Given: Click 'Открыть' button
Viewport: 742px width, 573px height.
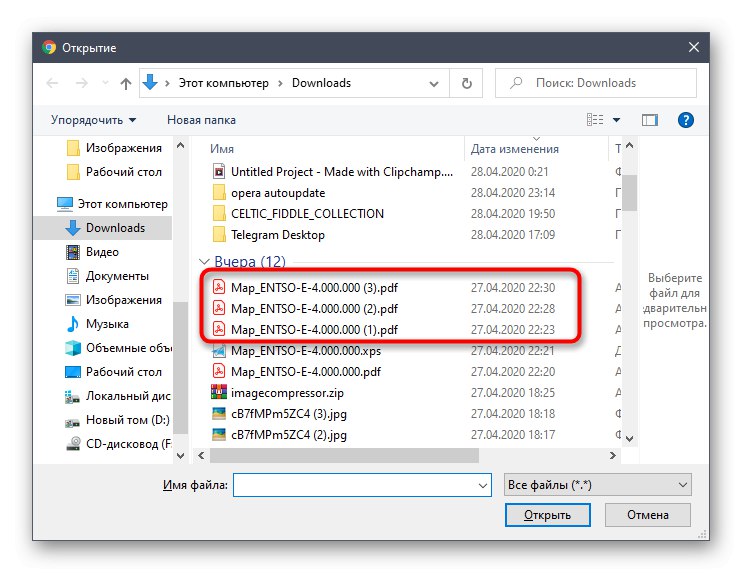Looking at the screenshot, I should [x=548, y=515].
